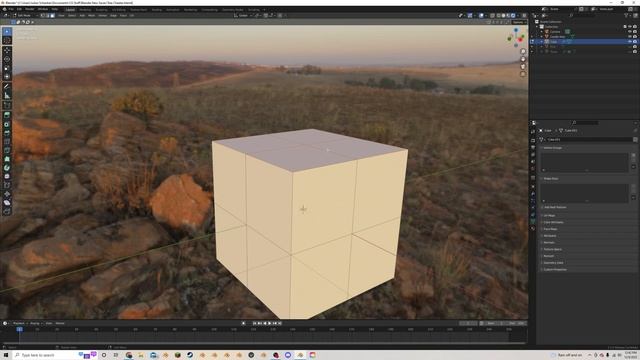640x360 pixels.
Task: Click the timeline current frame marker
Action: tap(19, 329)
